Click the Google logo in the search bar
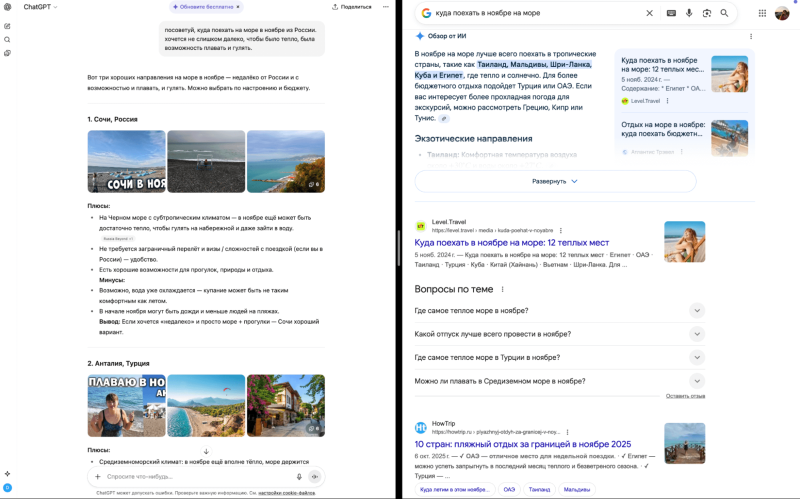 click(426, 13)
